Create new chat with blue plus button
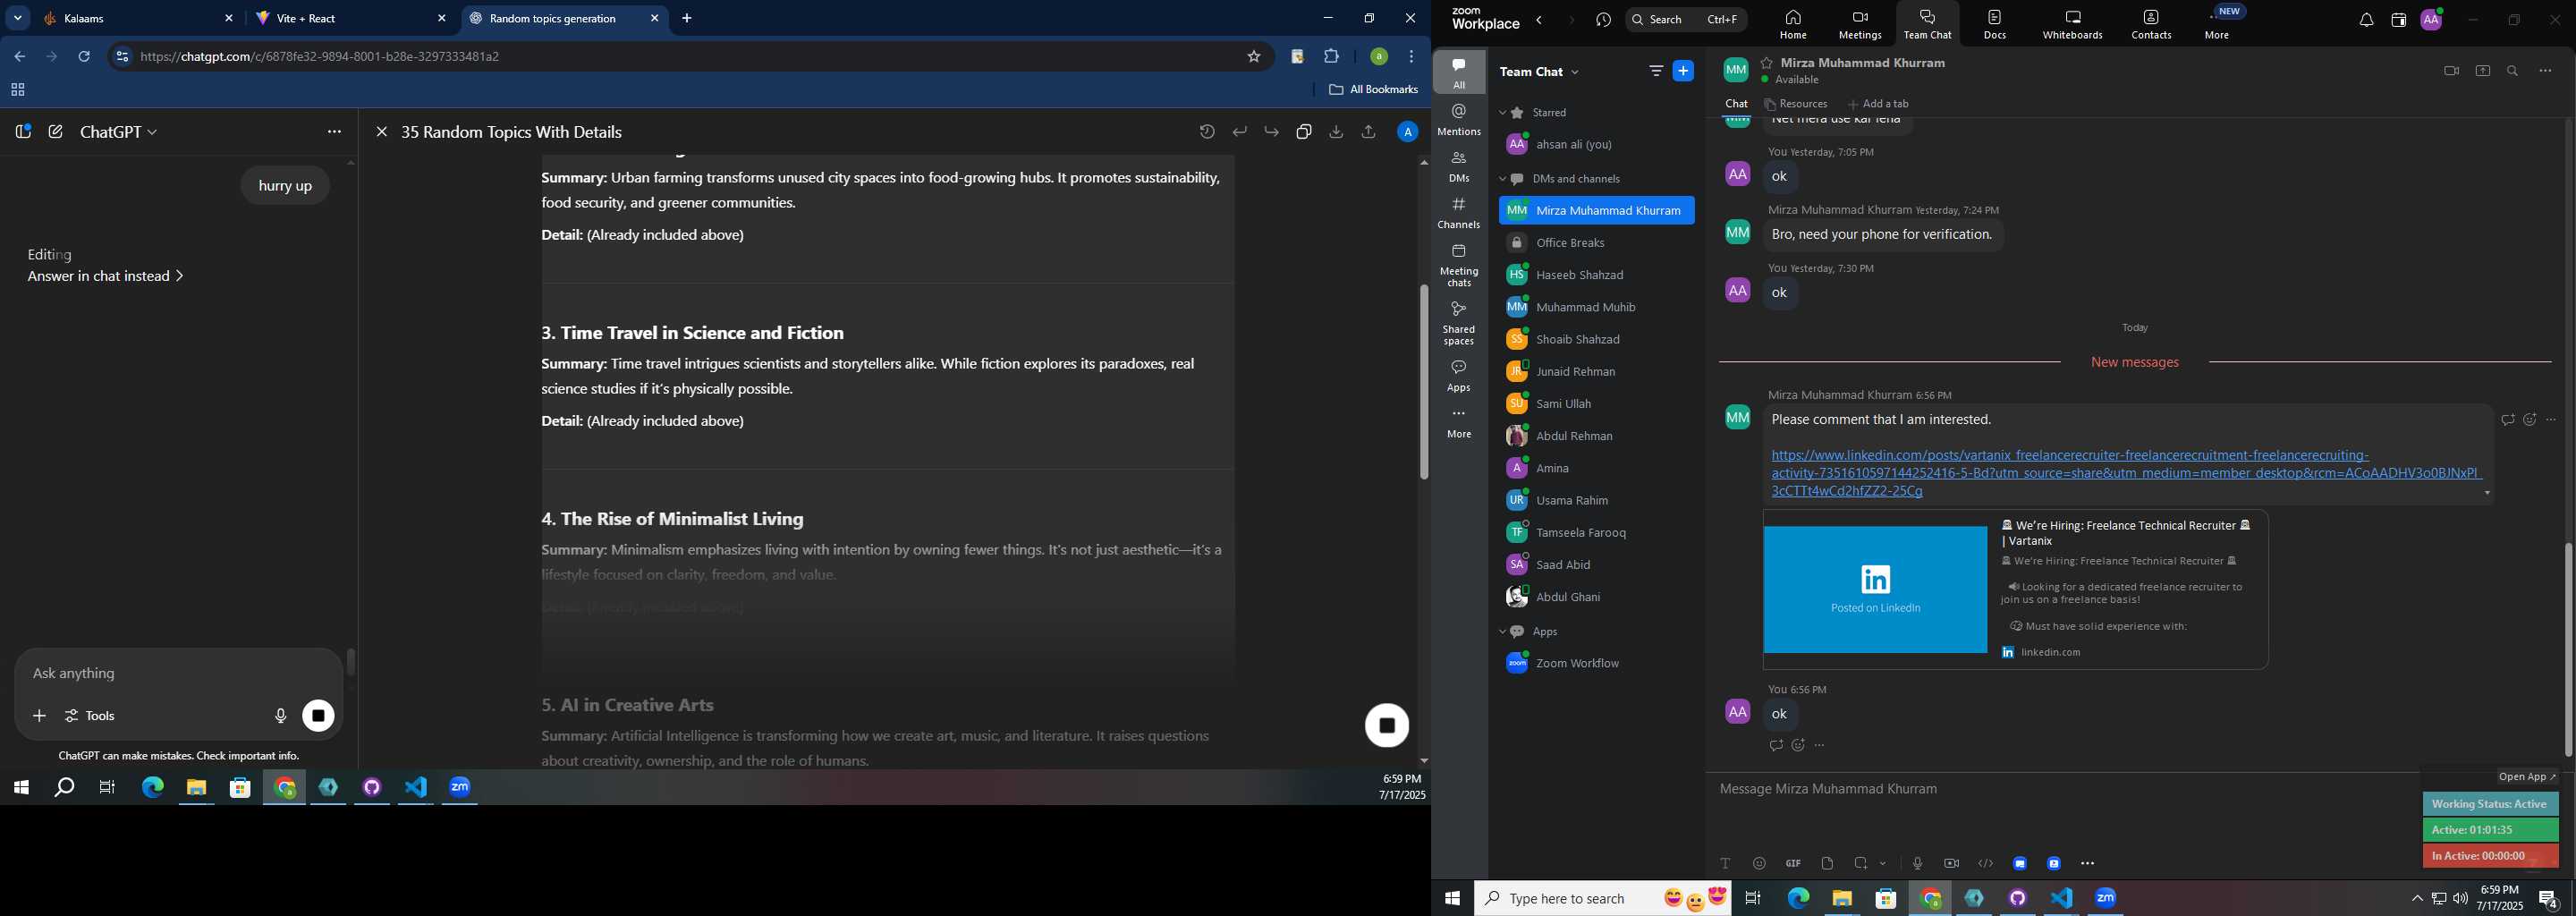 [1684, 71]
